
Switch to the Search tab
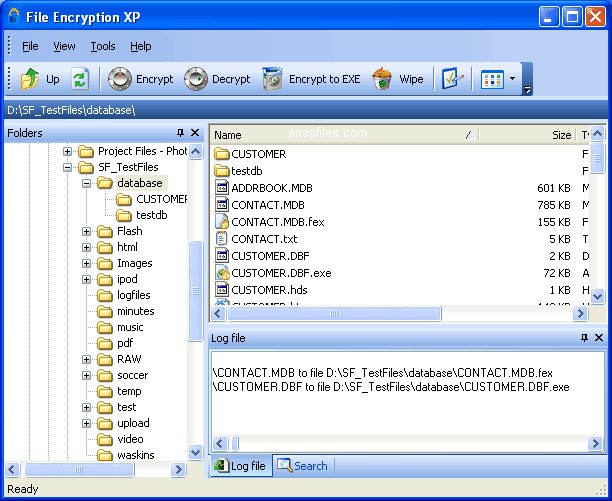coord(302,465)
